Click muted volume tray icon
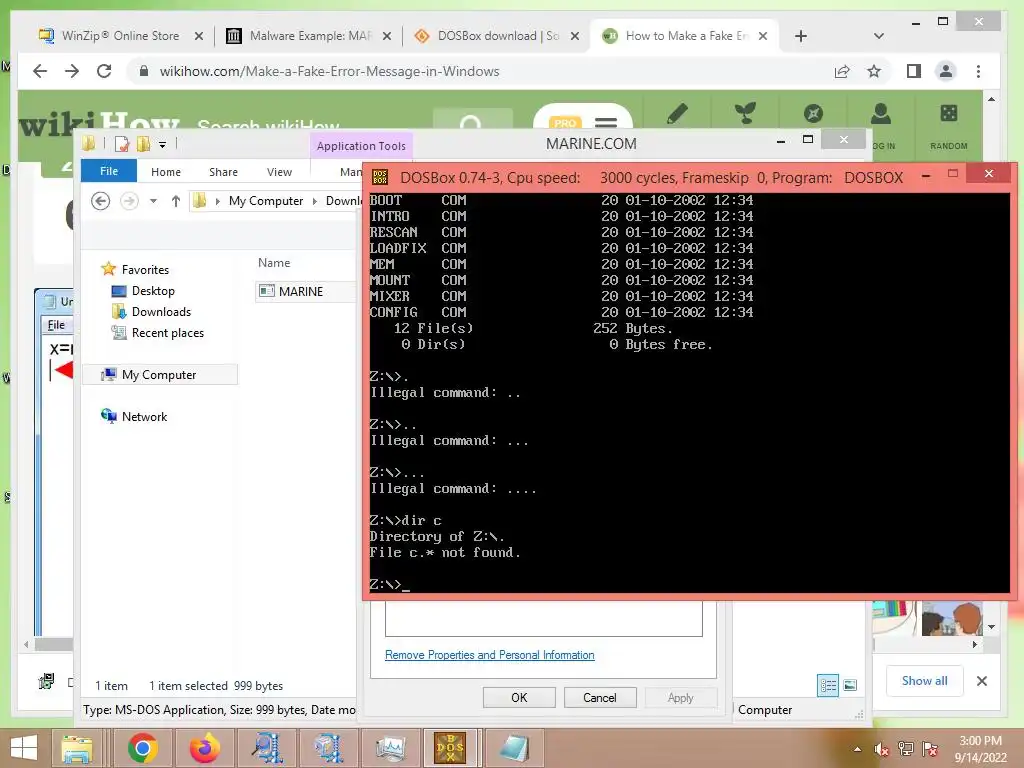 tap(882, 749)
